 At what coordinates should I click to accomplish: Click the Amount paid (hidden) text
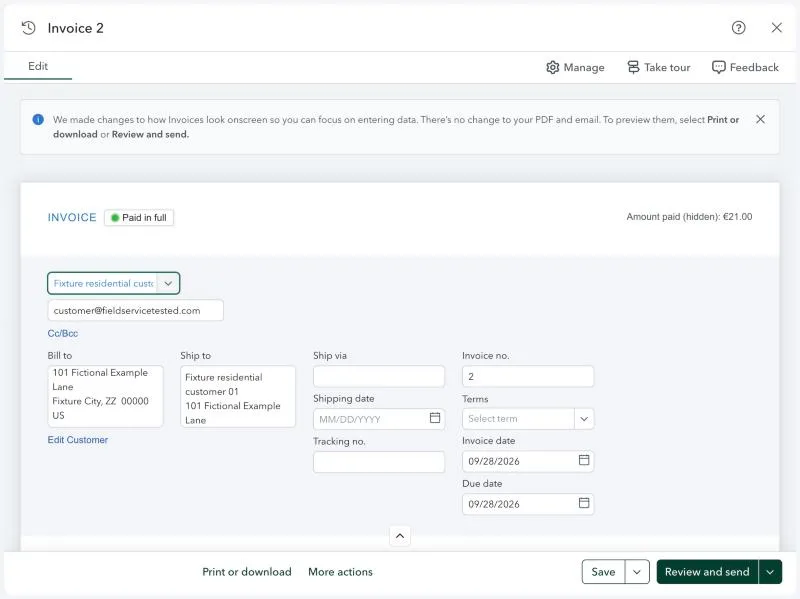click(x=689, y=217)
